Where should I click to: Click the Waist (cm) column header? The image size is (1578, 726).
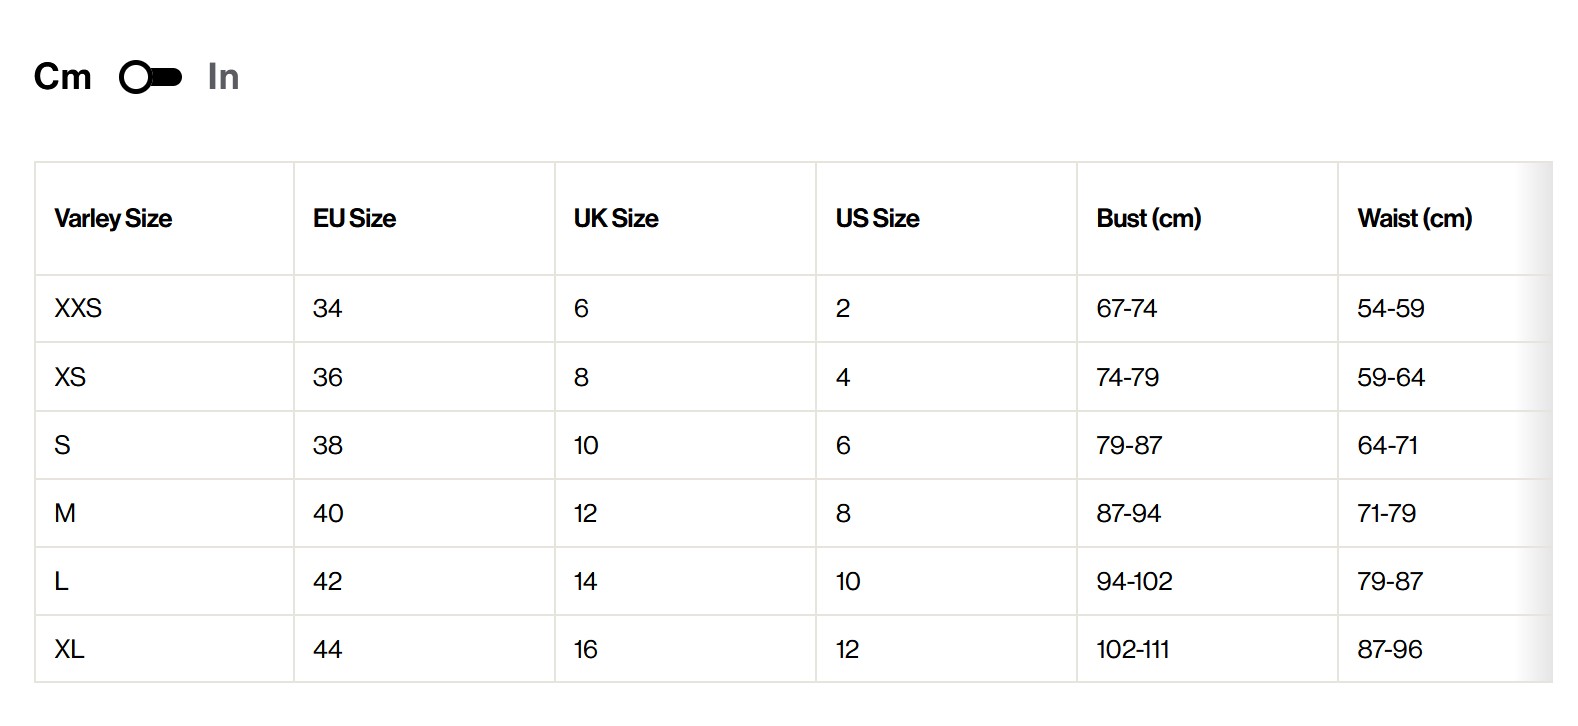tap(1414, 218)
